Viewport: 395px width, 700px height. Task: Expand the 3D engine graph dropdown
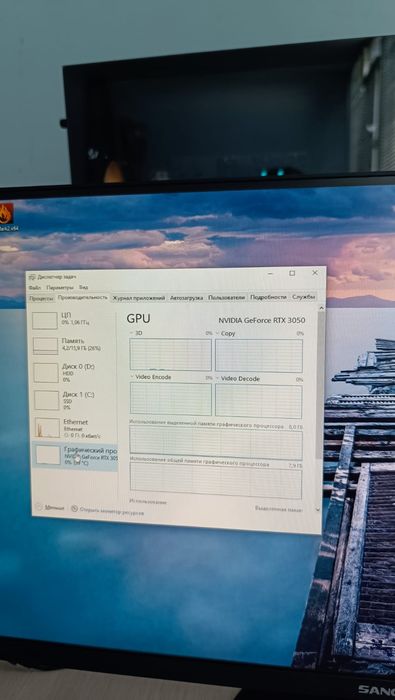[132, 333]
